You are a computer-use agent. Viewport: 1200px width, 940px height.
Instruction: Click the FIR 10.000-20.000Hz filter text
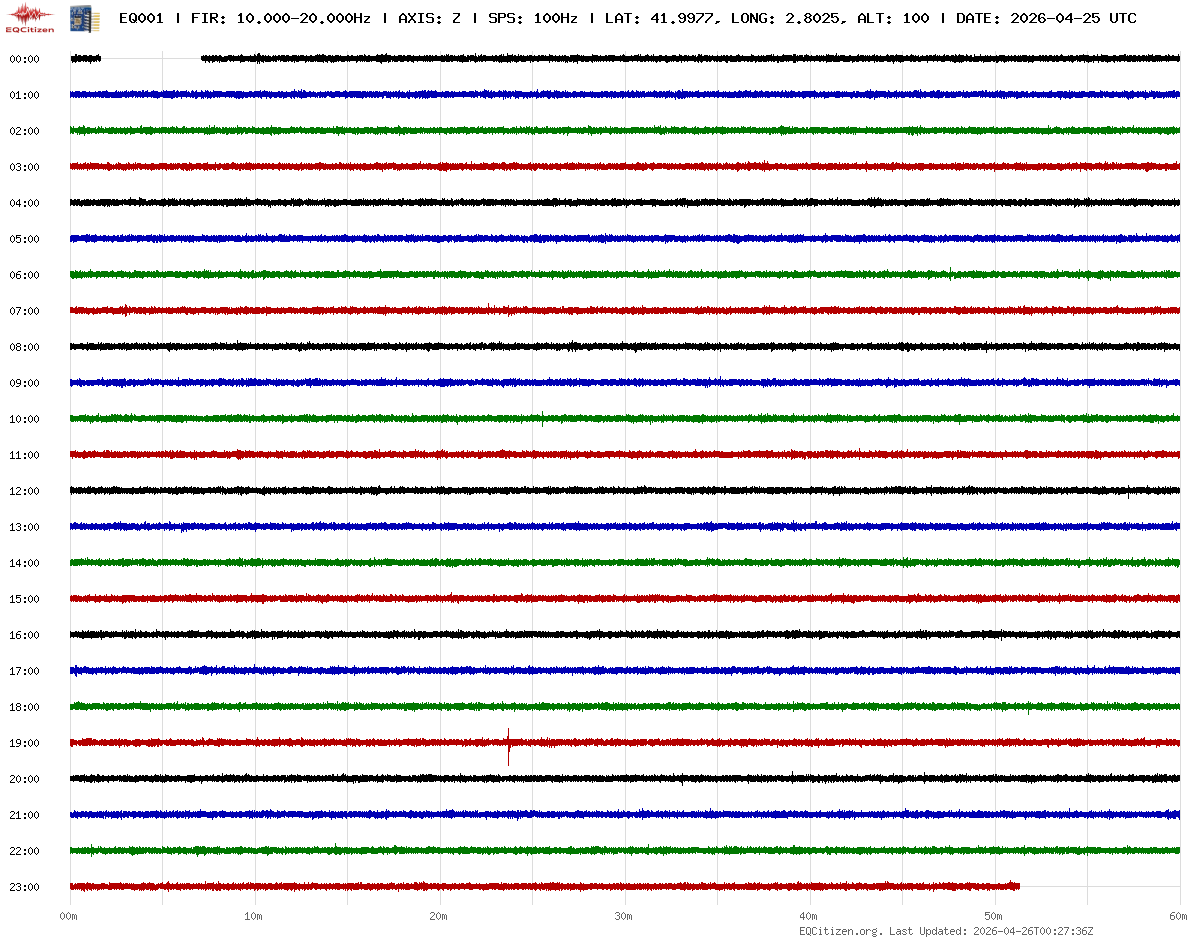coord(280,18)
